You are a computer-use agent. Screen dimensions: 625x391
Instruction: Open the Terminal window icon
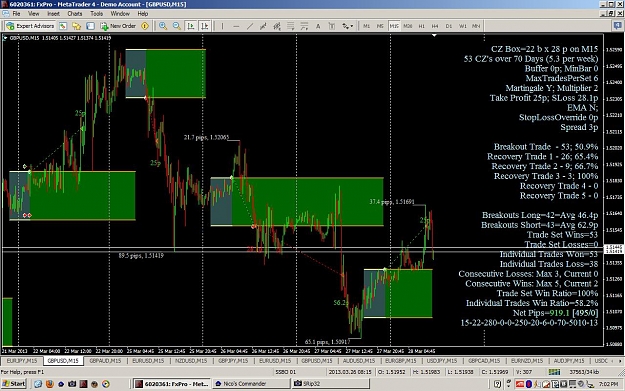[x=90, y=26]
